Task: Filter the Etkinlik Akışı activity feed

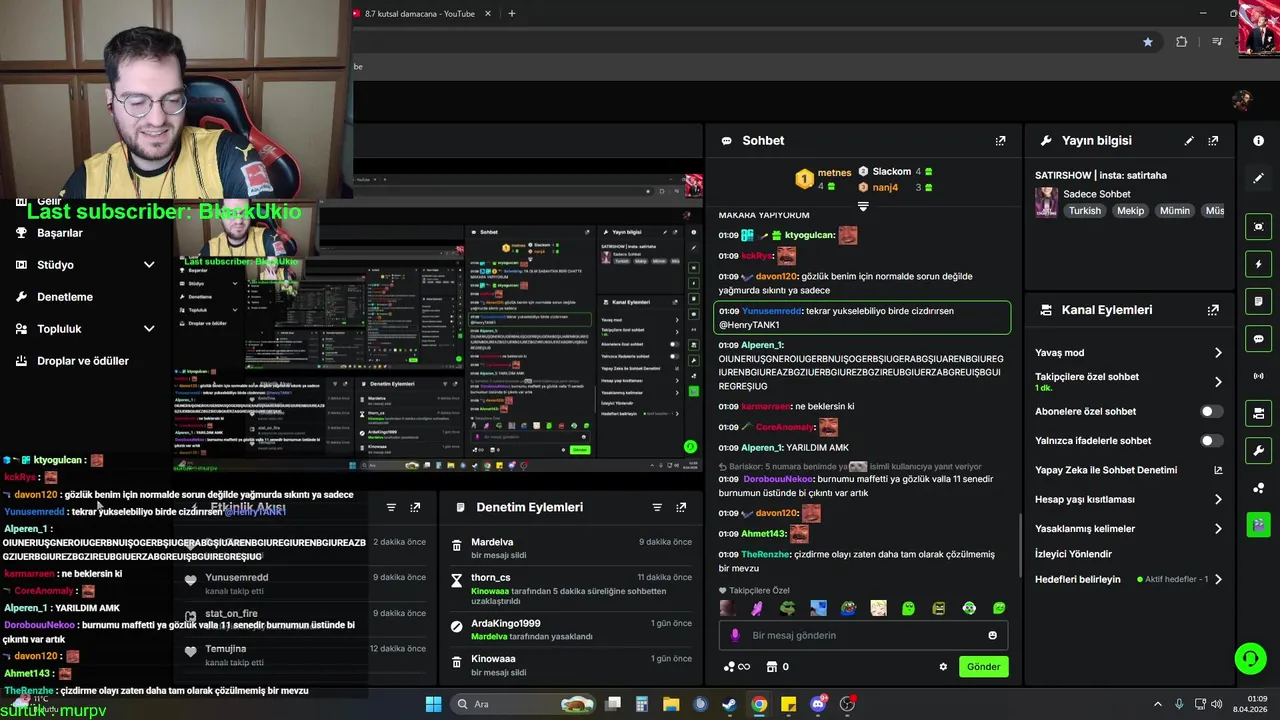Action: (x=391, y=507)
